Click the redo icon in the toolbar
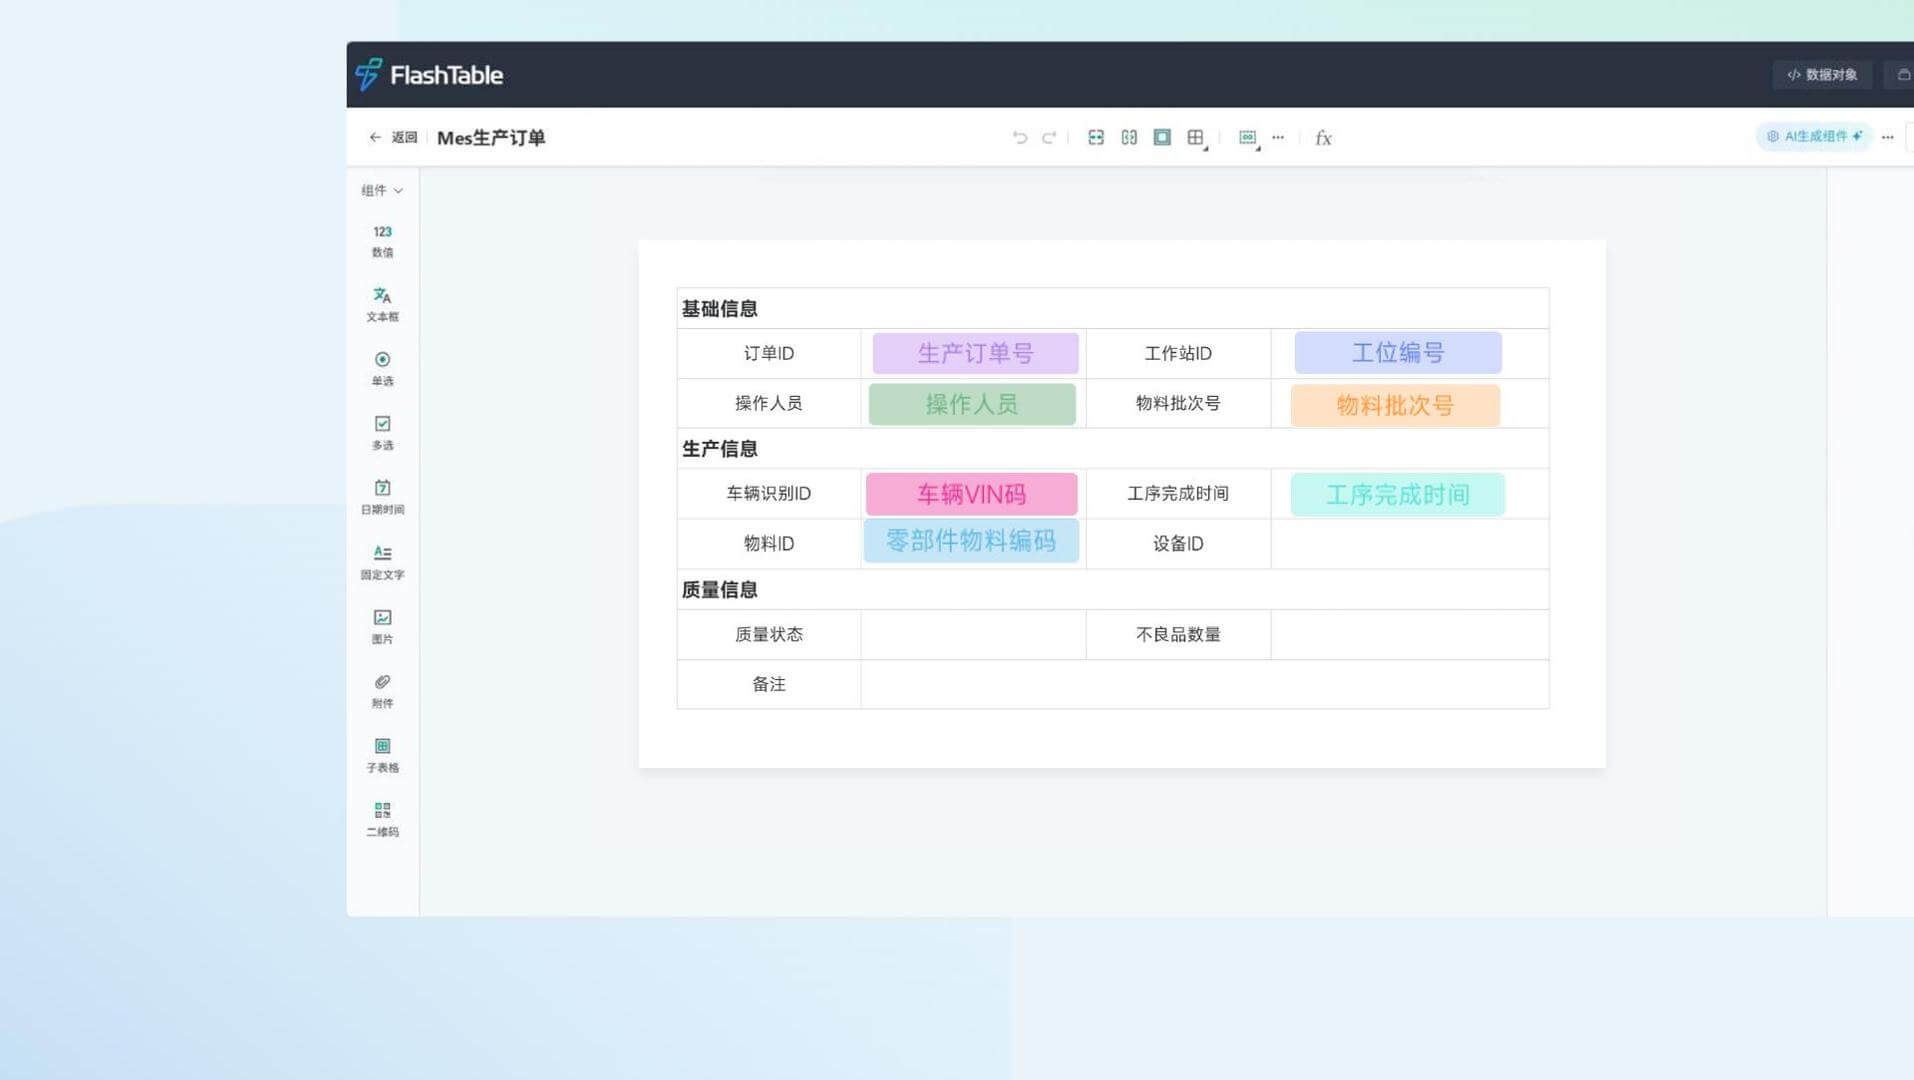 1048,137
